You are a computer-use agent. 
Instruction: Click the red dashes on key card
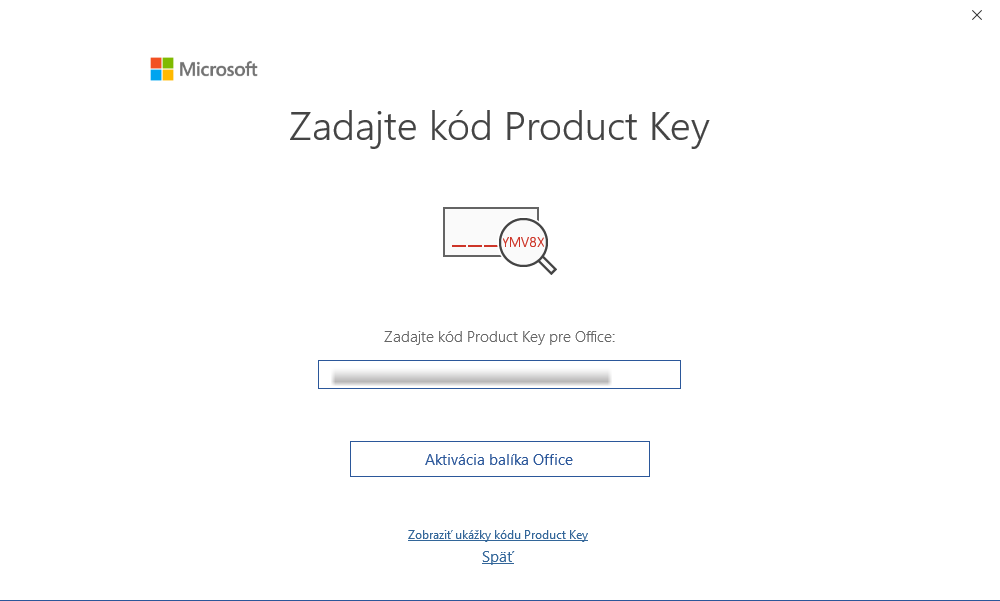pyautogui.click(x=474, y=246)
